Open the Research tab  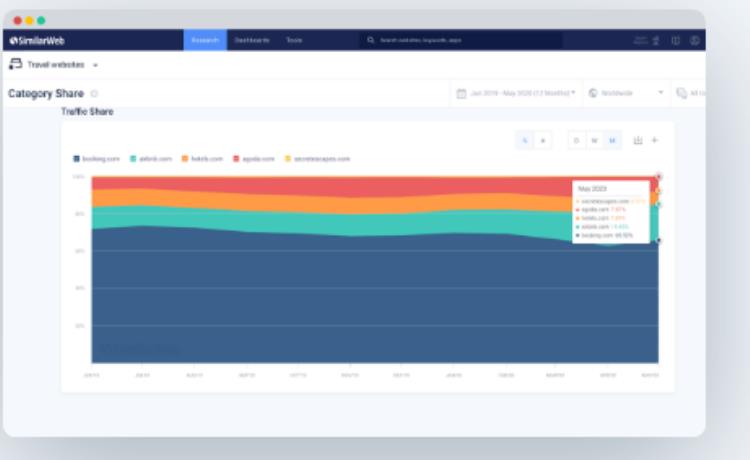(x=205, y=40)
